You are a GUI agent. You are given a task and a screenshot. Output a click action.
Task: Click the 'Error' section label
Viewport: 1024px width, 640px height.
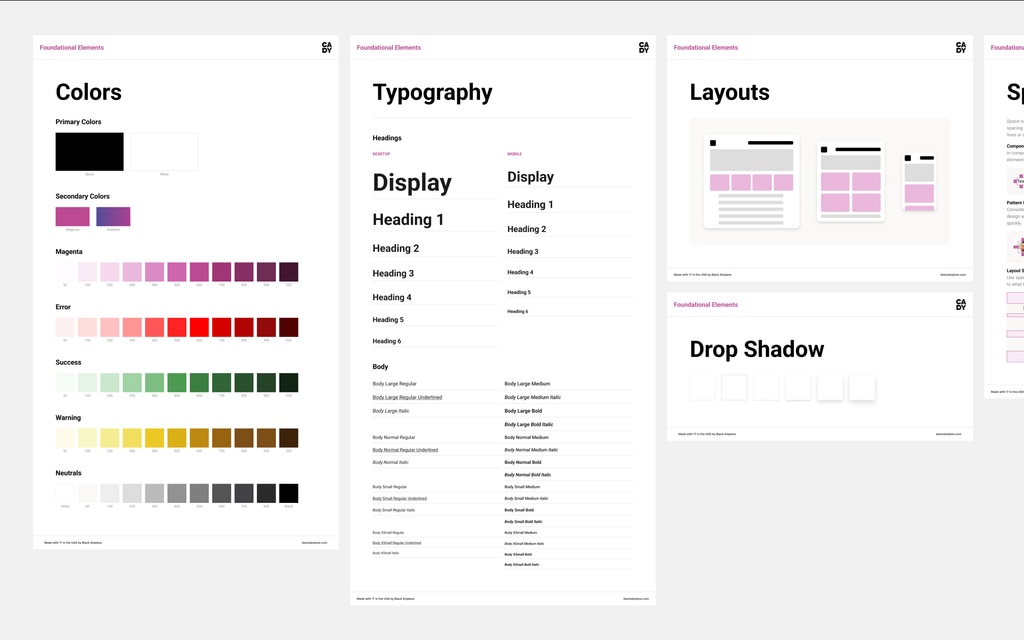pos(63,307)
